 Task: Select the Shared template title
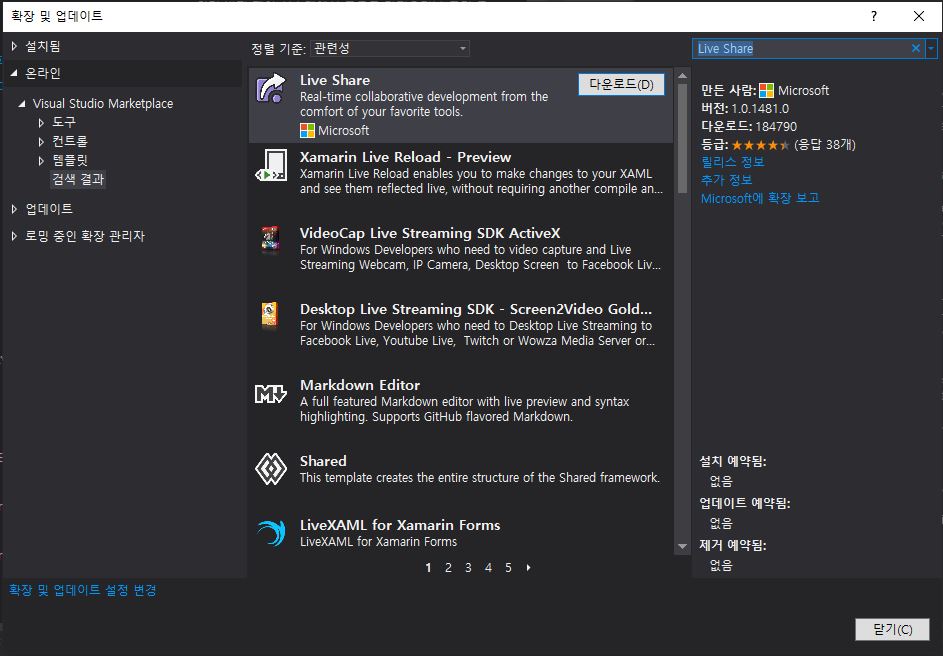pos(323,461)
